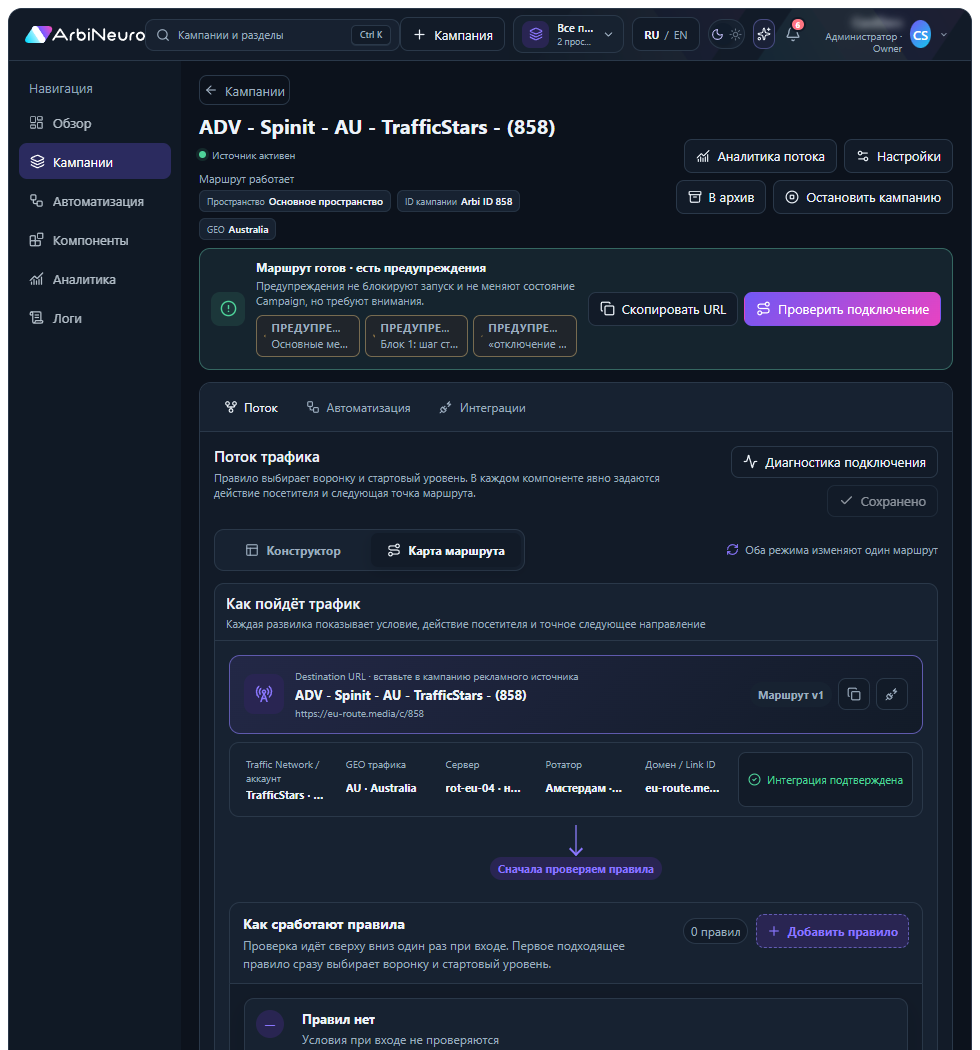The image size is (980, 1050).
Task: Open Диагностика подключения
Action: 834,462
